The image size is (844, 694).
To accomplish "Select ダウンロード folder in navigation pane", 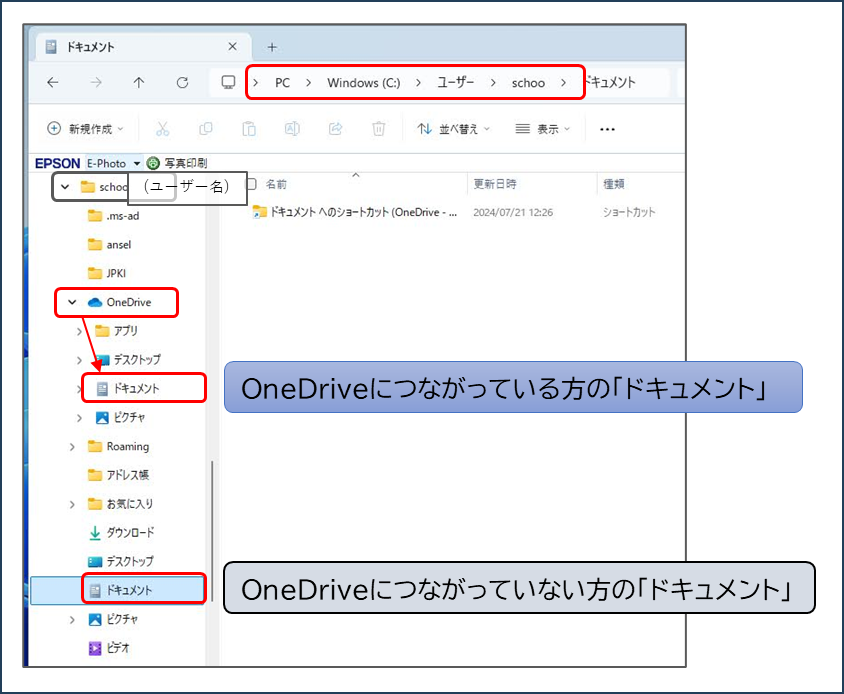I will point(130,533).
